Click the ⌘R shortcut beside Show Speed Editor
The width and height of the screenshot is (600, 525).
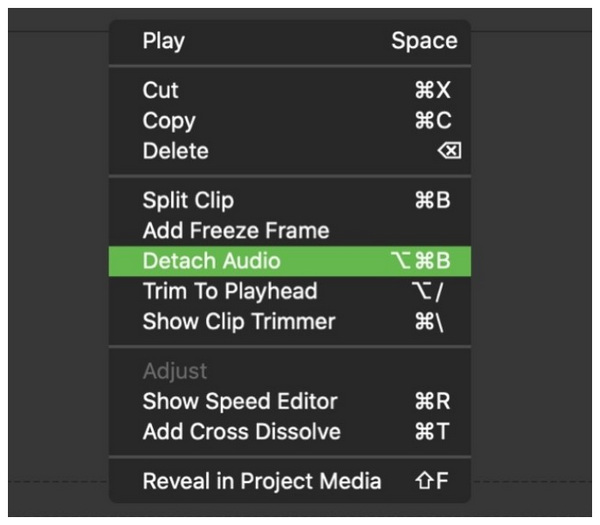pos(432,402)
